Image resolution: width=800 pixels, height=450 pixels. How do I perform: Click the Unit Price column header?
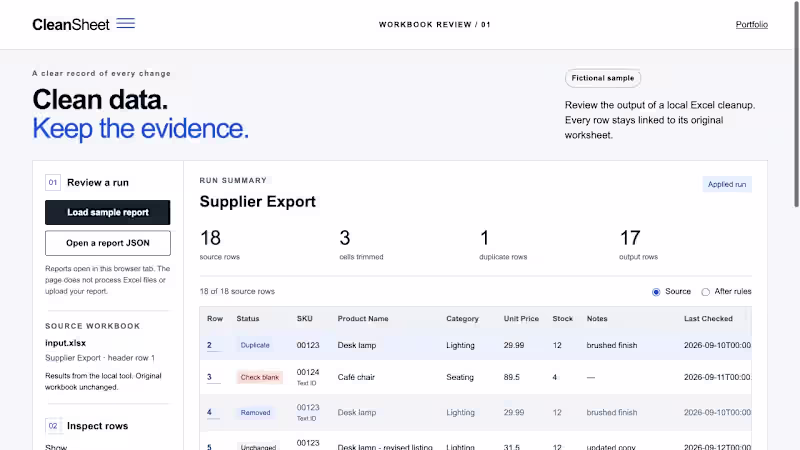(x=521, y=318)
